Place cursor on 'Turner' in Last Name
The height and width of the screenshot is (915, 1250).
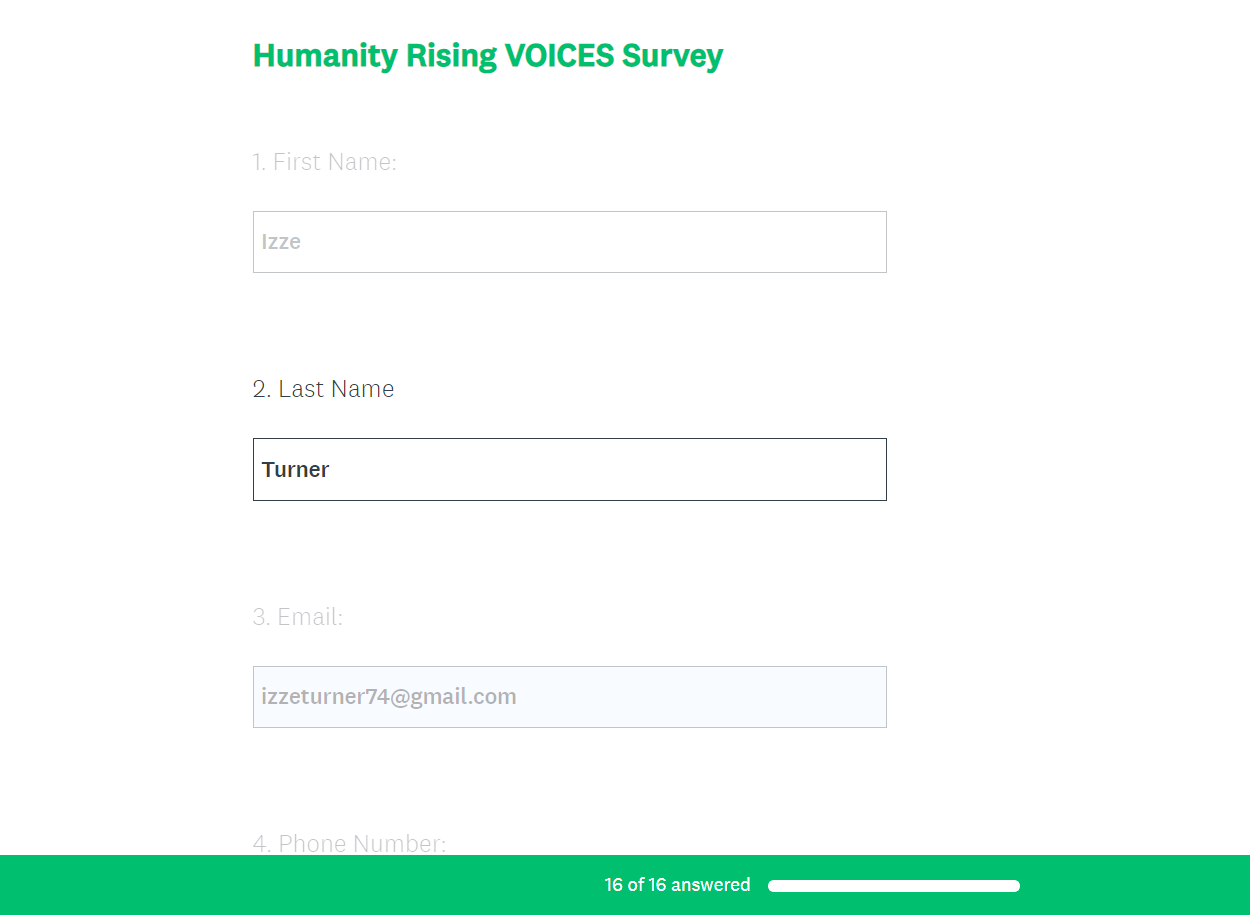pos(296,470)
